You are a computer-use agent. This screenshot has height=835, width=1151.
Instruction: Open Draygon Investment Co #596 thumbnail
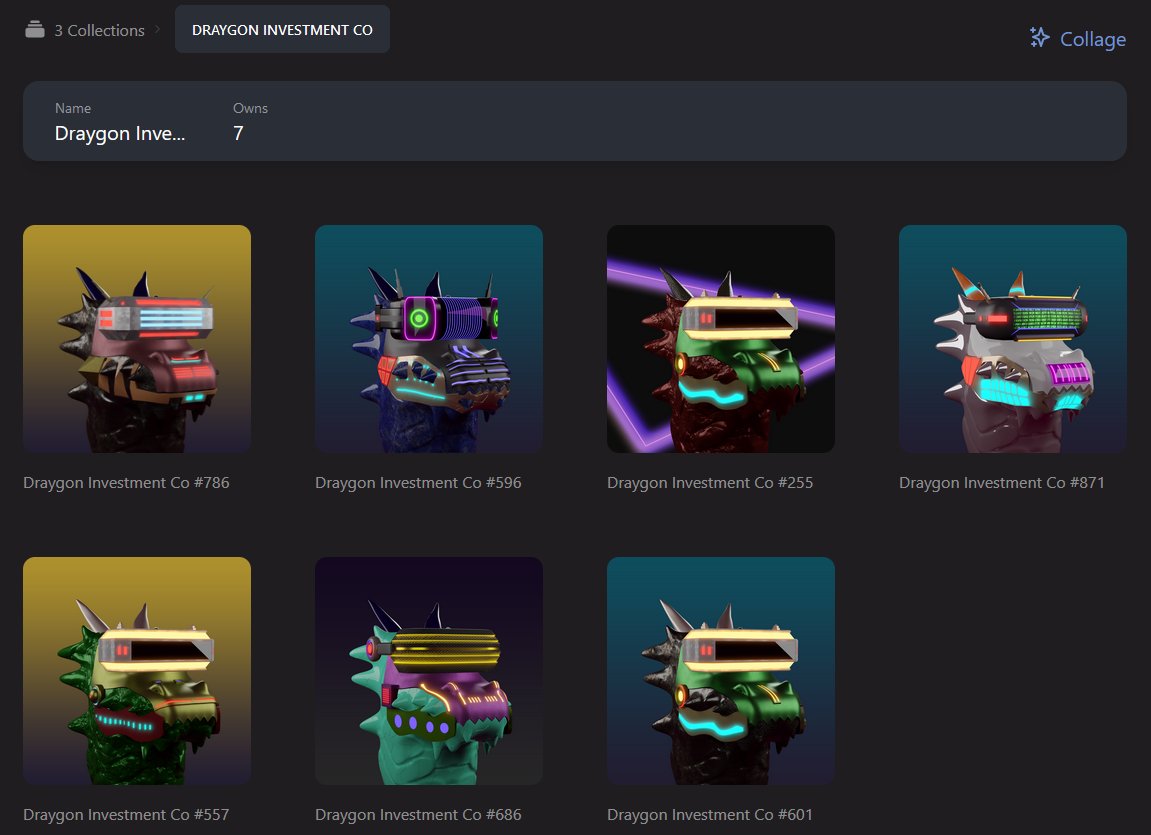pos(429,339)
